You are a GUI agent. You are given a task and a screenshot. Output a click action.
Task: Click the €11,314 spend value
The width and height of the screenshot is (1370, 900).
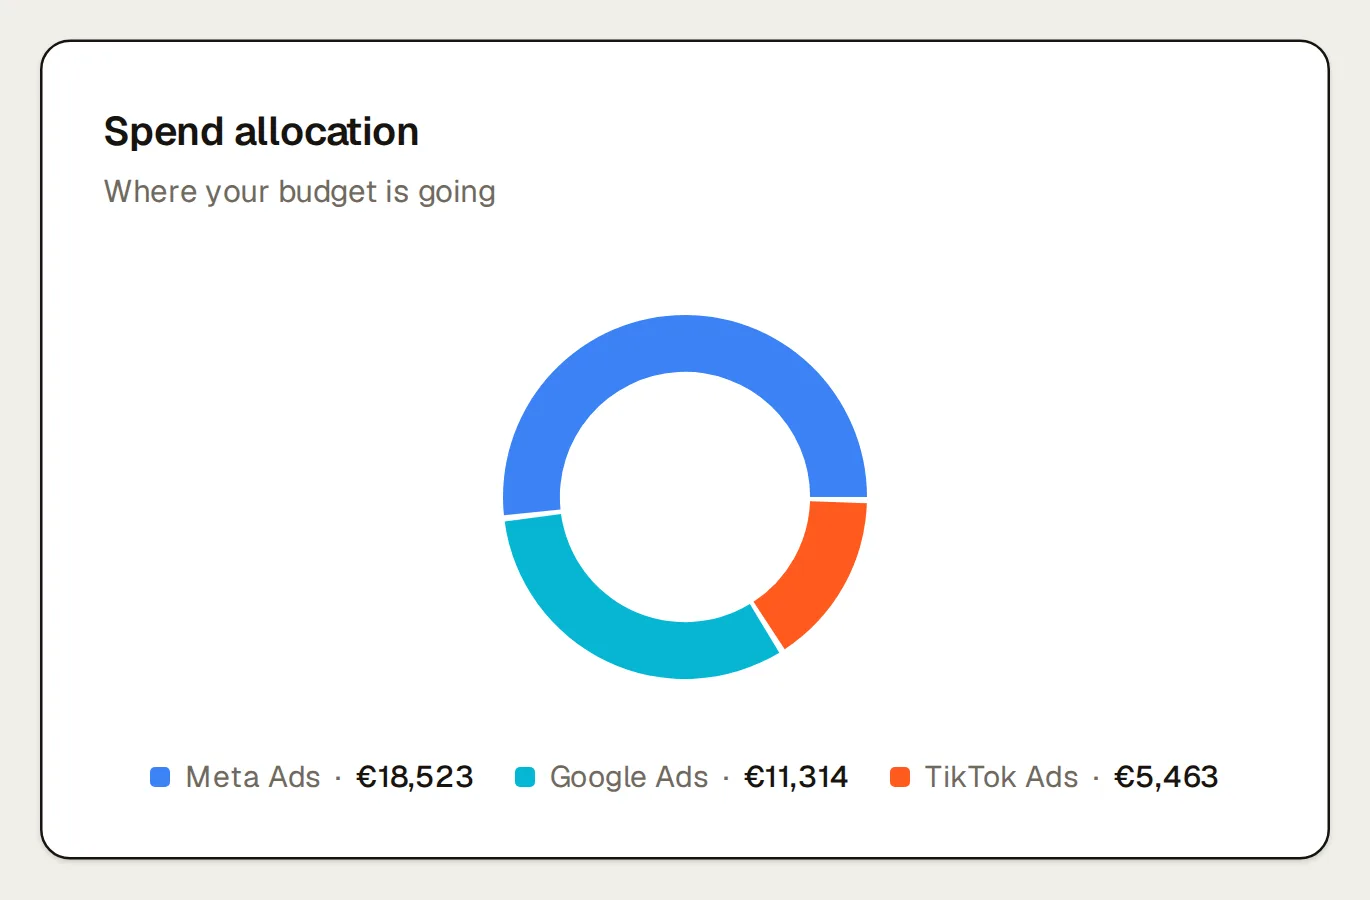coord(797,777)
